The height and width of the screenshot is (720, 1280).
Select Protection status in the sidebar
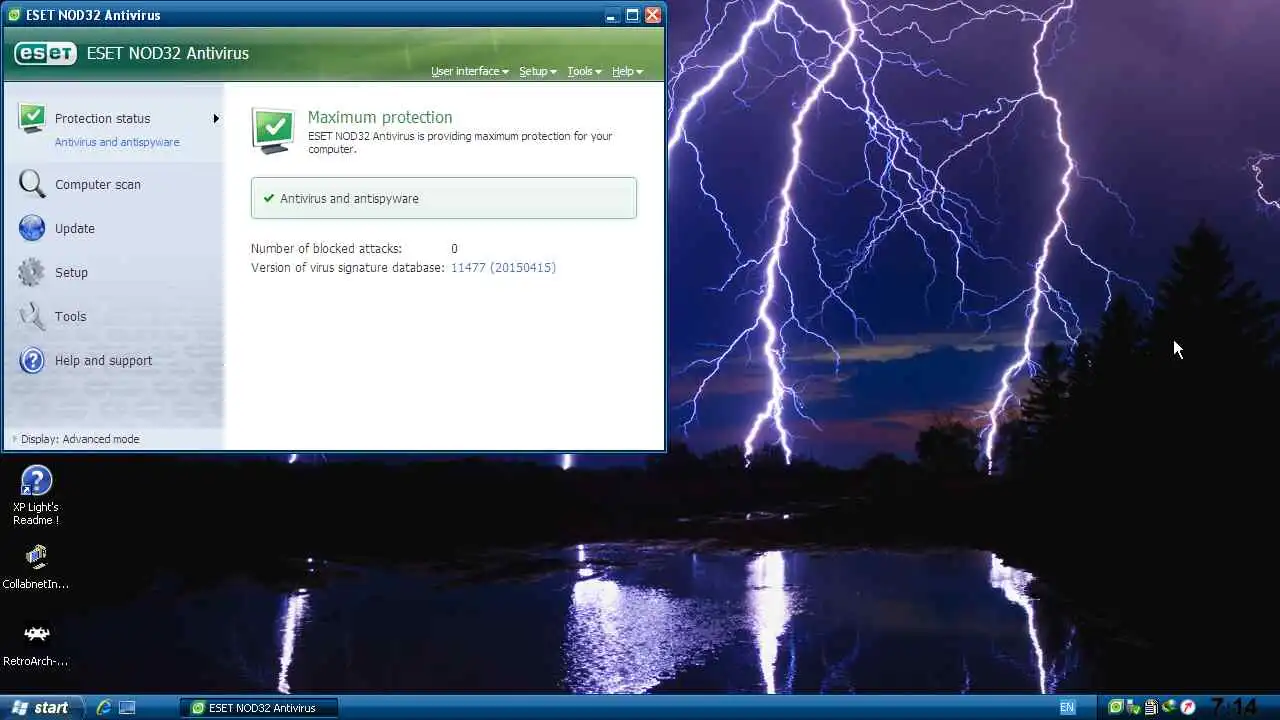[102, 118]
